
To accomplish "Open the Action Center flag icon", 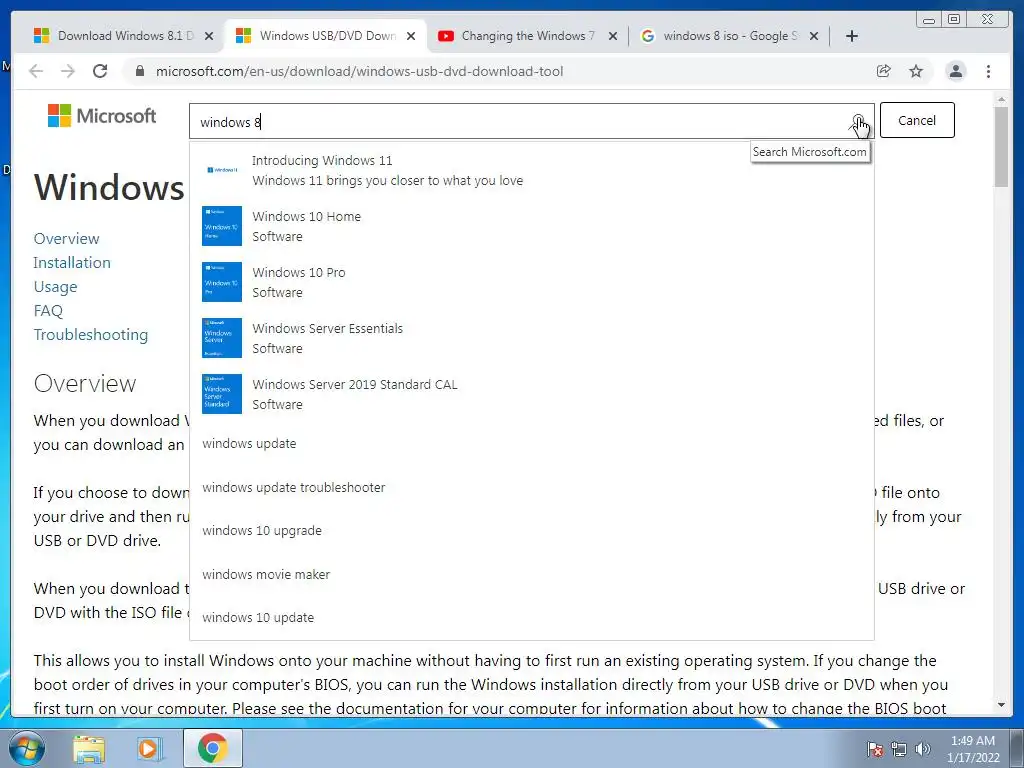I will (x=875, y=749).
